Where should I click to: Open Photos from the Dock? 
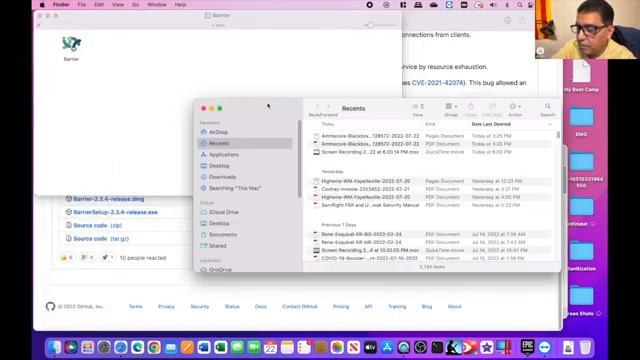(337, 347)
